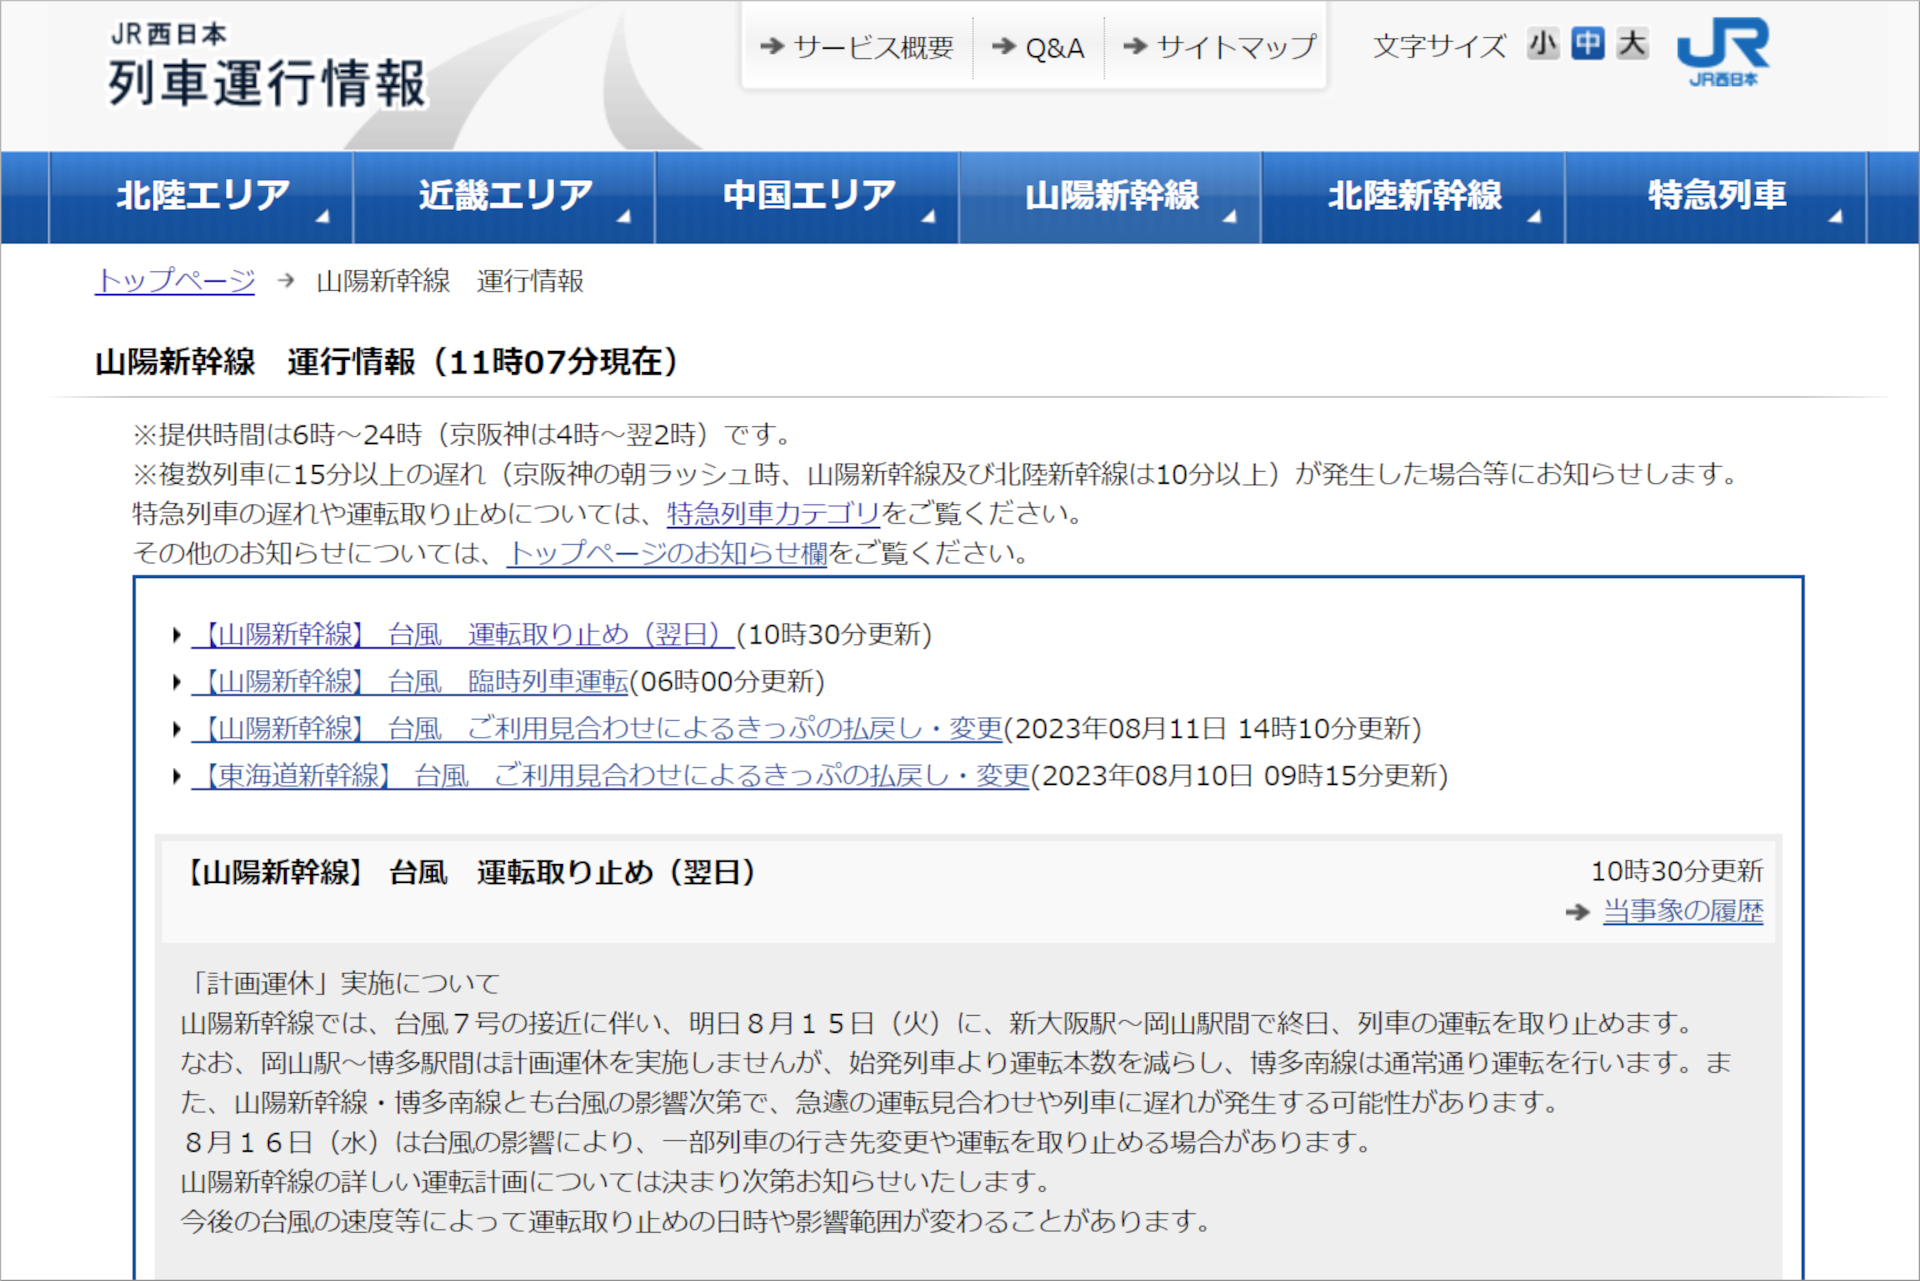Open the 特急列車 menu
This screenshot has width=1920, height=1281.
click(1716, 197)
